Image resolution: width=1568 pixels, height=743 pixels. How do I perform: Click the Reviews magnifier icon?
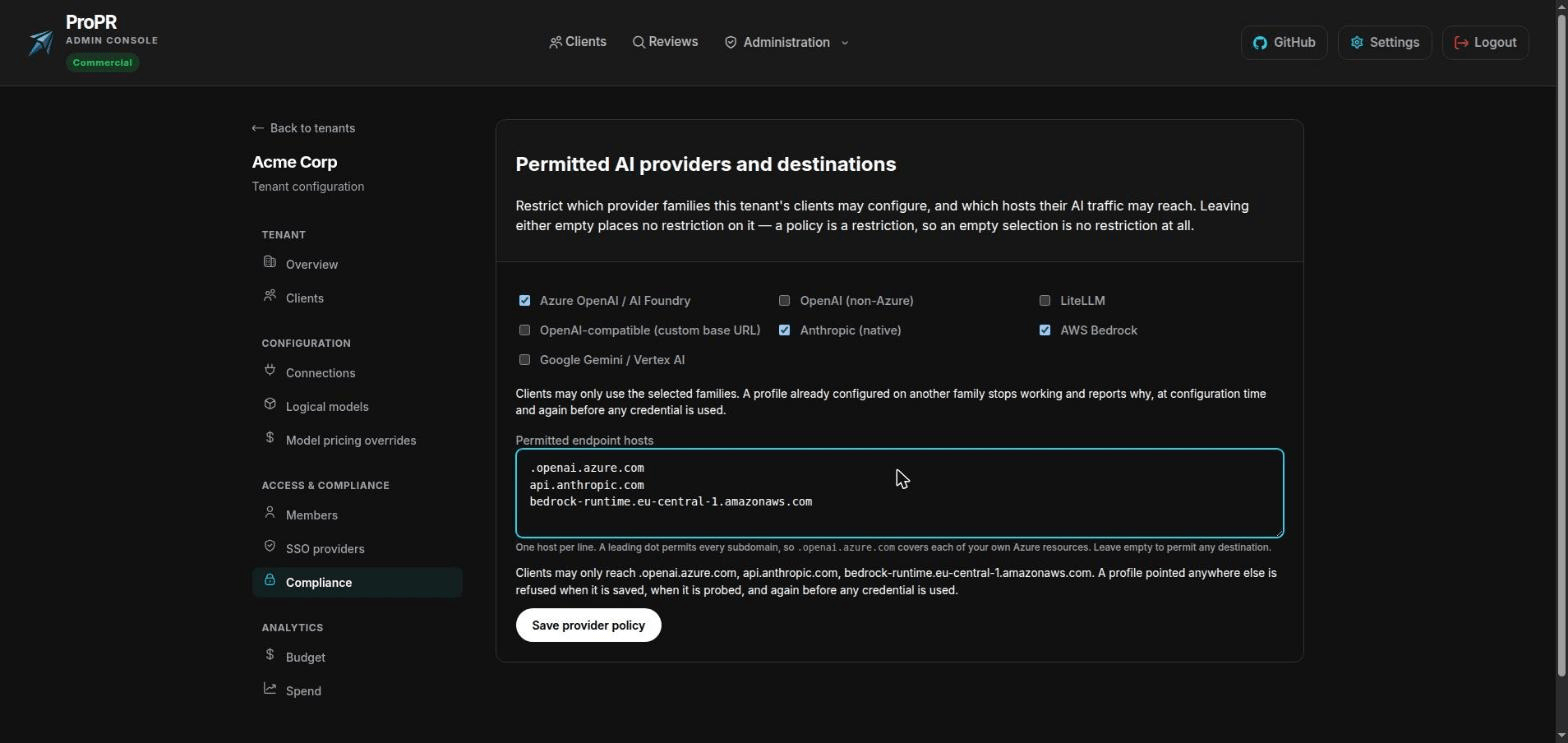[639, 42]
